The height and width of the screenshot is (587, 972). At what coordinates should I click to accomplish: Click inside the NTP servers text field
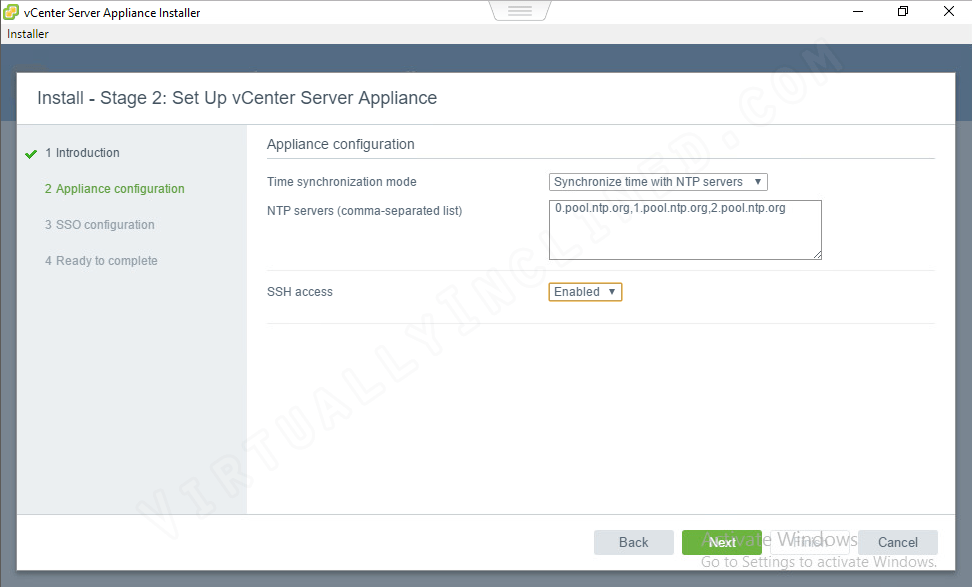[685, 229]
